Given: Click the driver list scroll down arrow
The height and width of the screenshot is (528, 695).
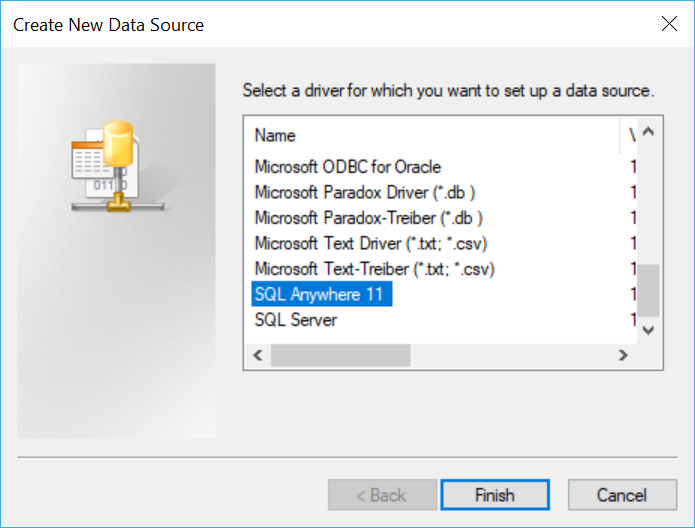Looking at the screenshot, I should tap(648, 330).
